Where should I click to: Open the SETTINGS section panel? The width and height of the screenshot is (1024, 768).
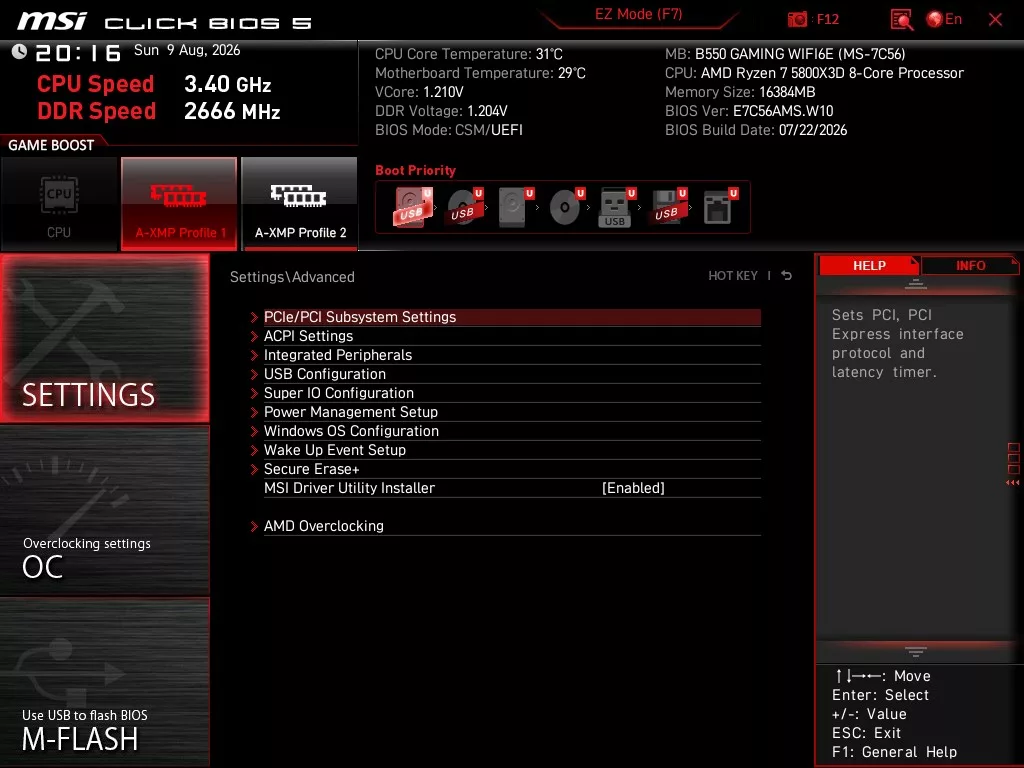click(104, 338)
